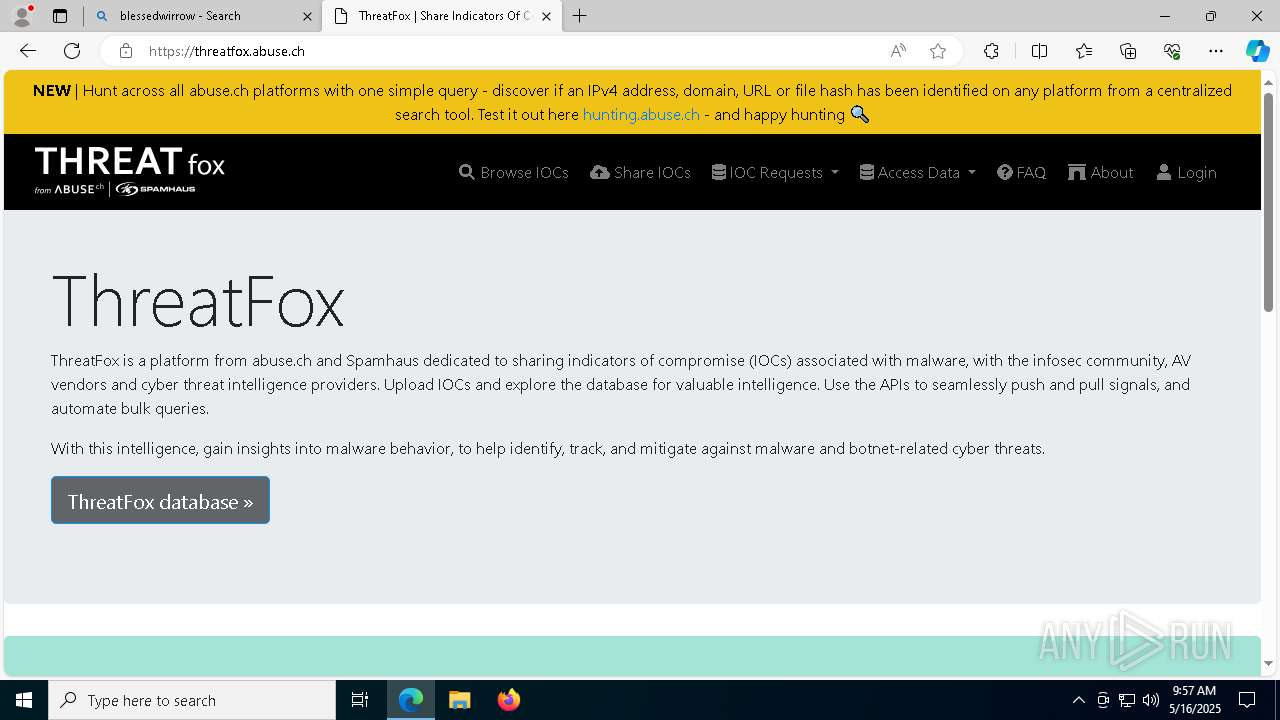Refresh the current page
This screenshot has width=1280, height=720.
(72, 51)
